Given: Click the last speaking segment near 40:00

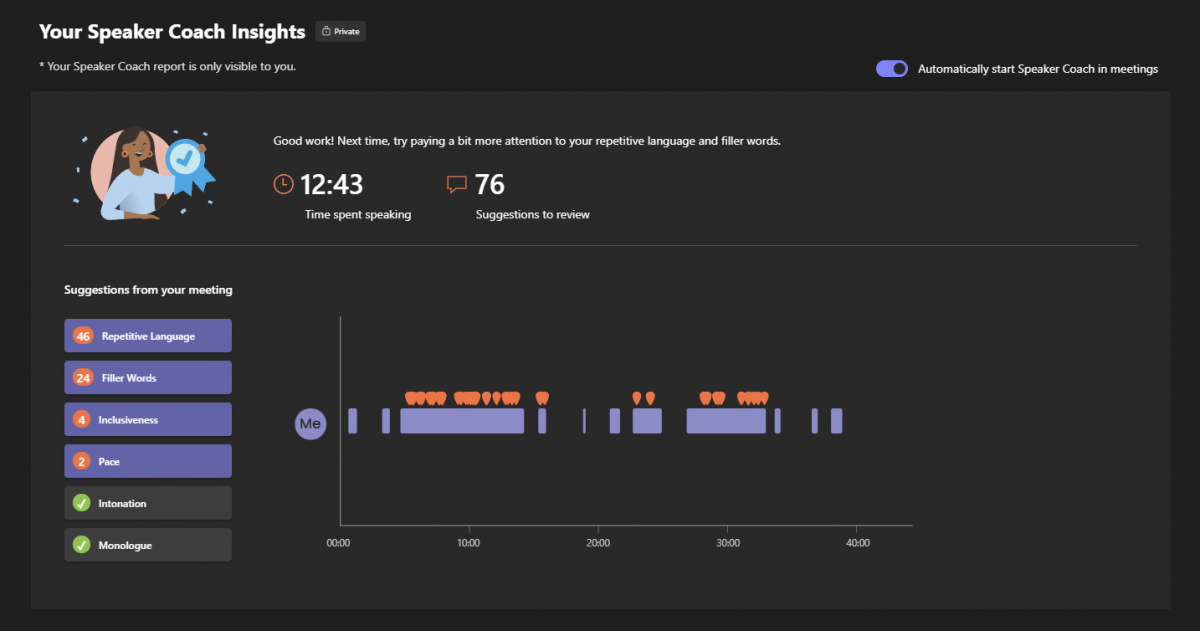Looking at the screenshot, I should tap(836, 421).
